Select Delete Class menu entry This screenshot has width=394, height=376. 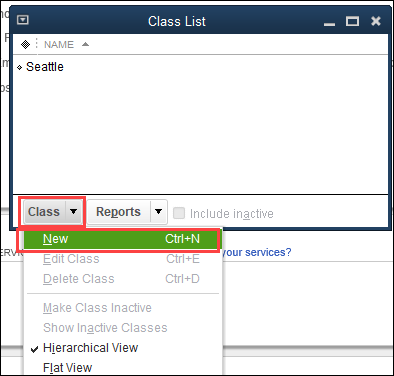[123, 279]
